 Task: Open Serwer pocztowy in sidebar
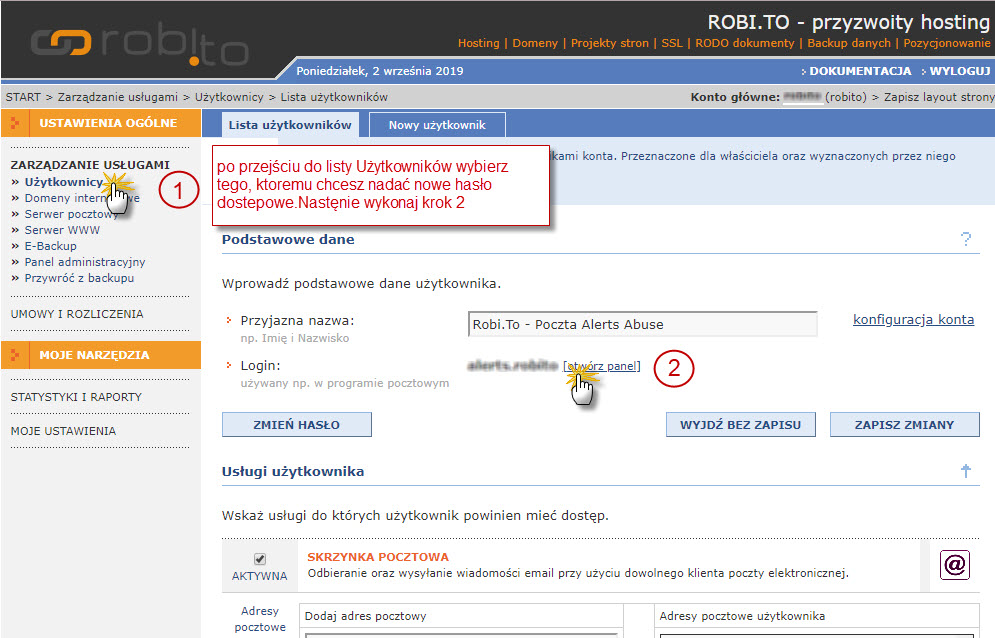tap(71, 214)
